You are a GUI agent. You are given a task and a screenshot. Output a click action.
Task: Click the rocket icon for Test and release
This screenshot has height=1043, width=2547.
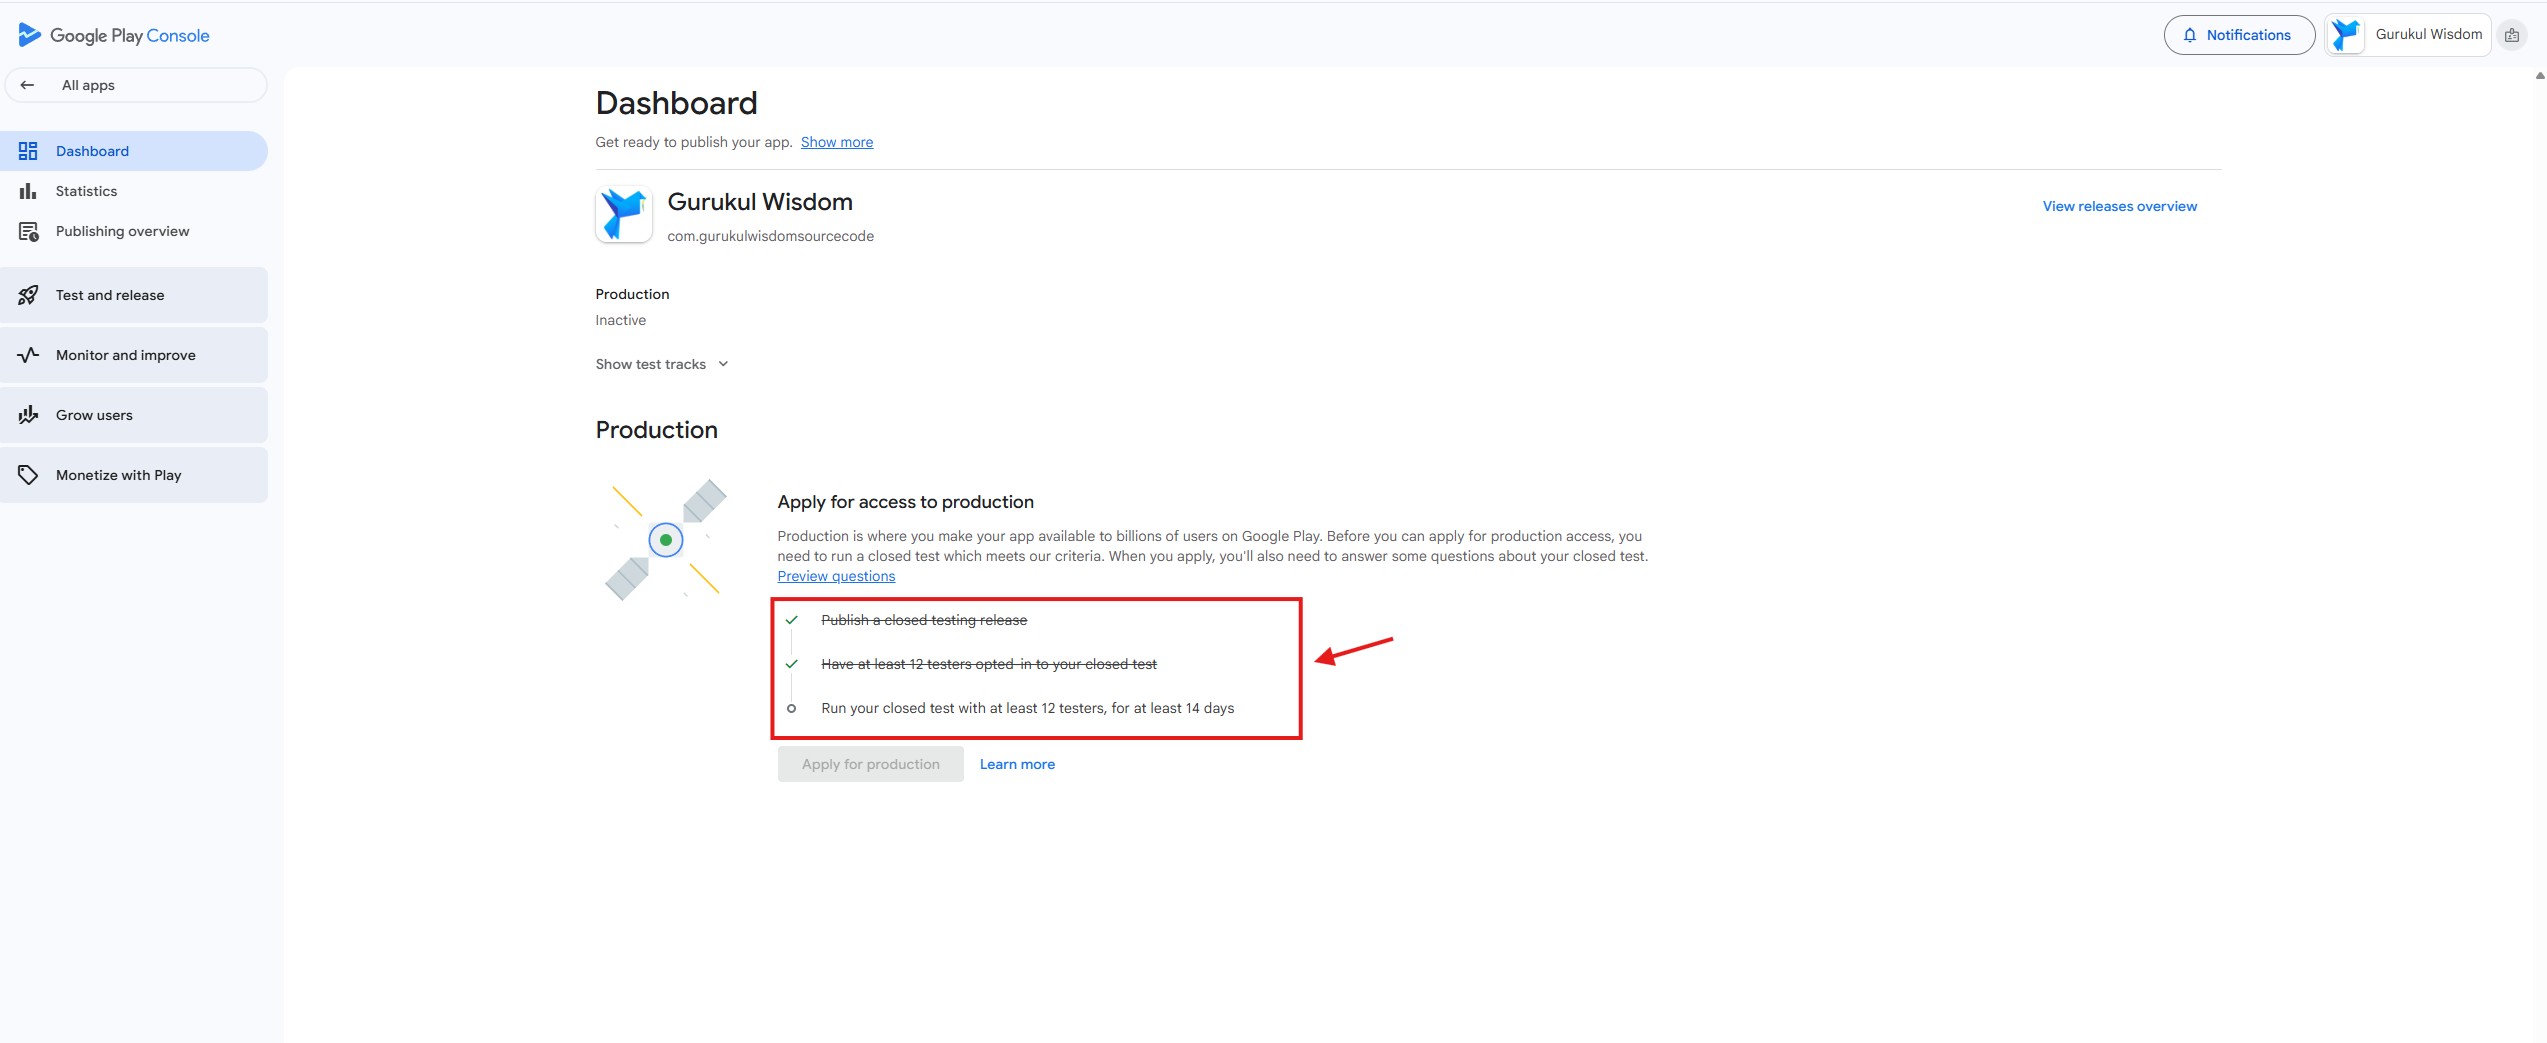pyautogui.click(x=28, y=295)
